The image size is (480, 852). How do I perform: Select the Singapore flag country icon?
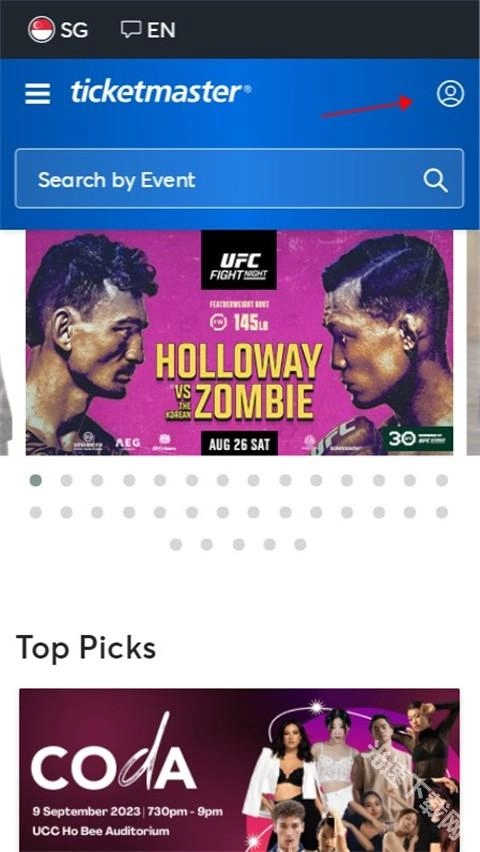point(41,29)
